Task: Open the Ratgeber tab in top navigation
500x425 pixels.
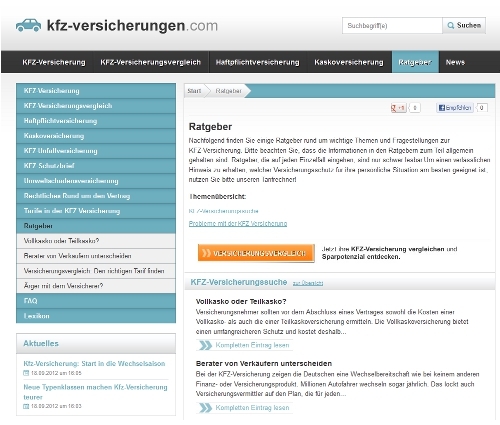Action: 415,62
